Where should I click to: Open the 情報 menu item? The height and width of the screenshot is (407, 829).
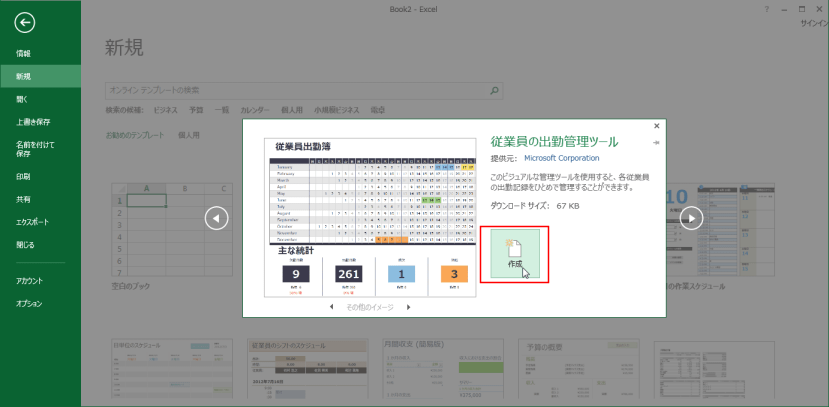coord(23,53)
